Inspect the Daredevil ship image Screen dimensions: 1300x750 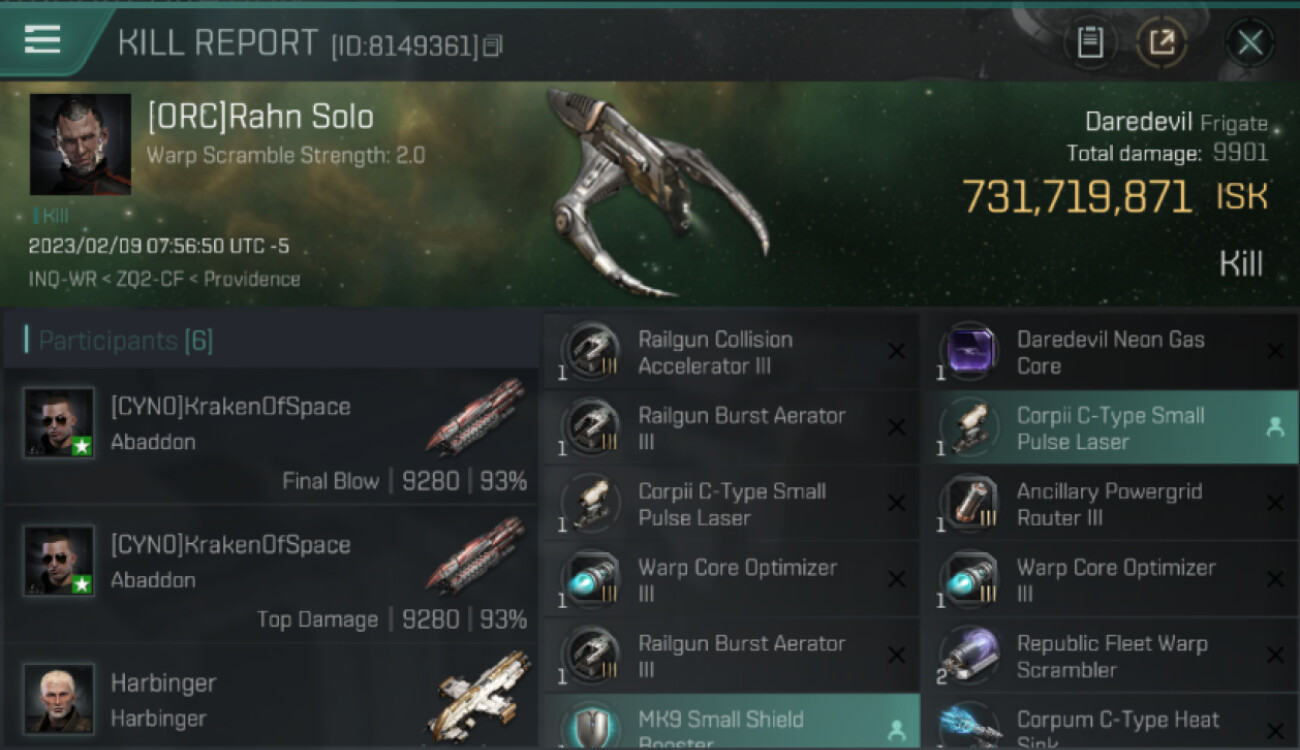(x=655, y=192)
